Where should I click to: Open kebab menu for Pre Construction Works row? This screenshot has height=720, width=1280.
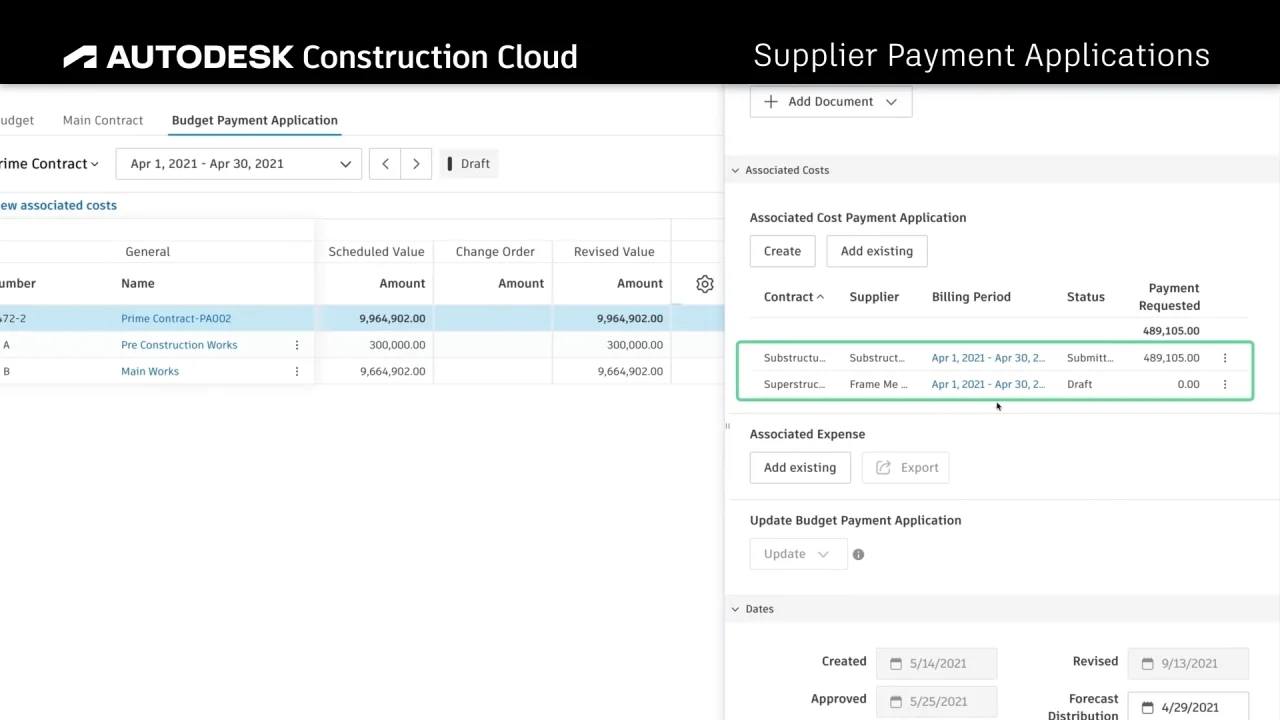(x=296, y=345)
